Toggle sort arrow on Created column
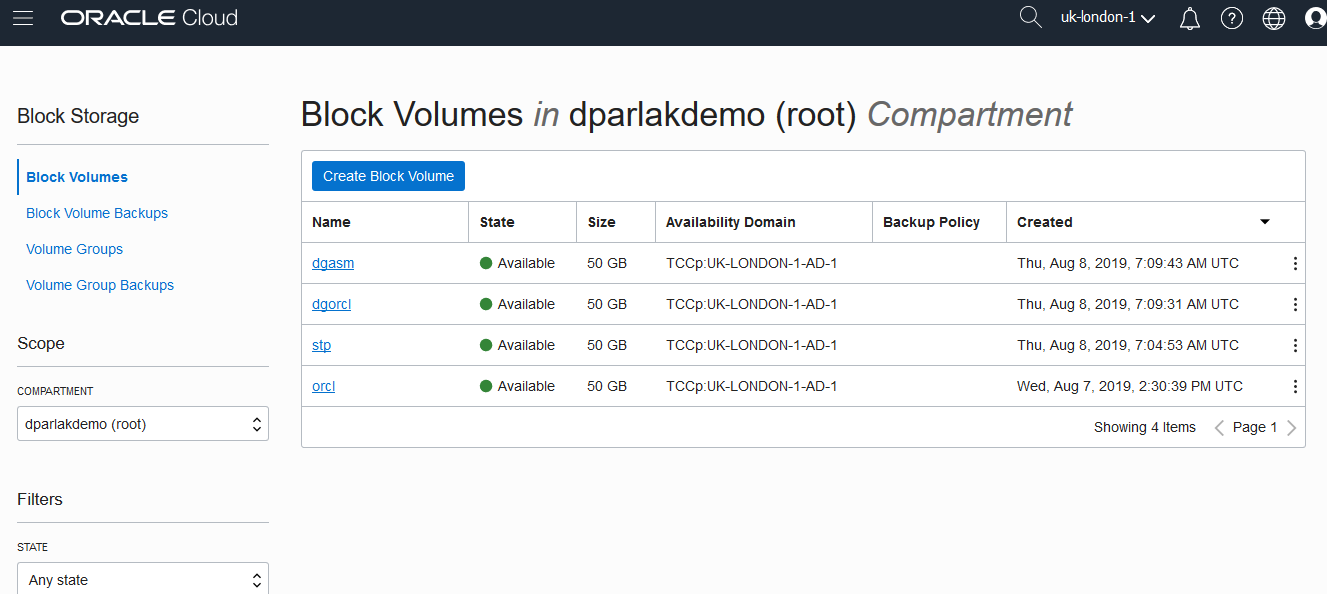 pyautogui.click(x=1265, y=222)
